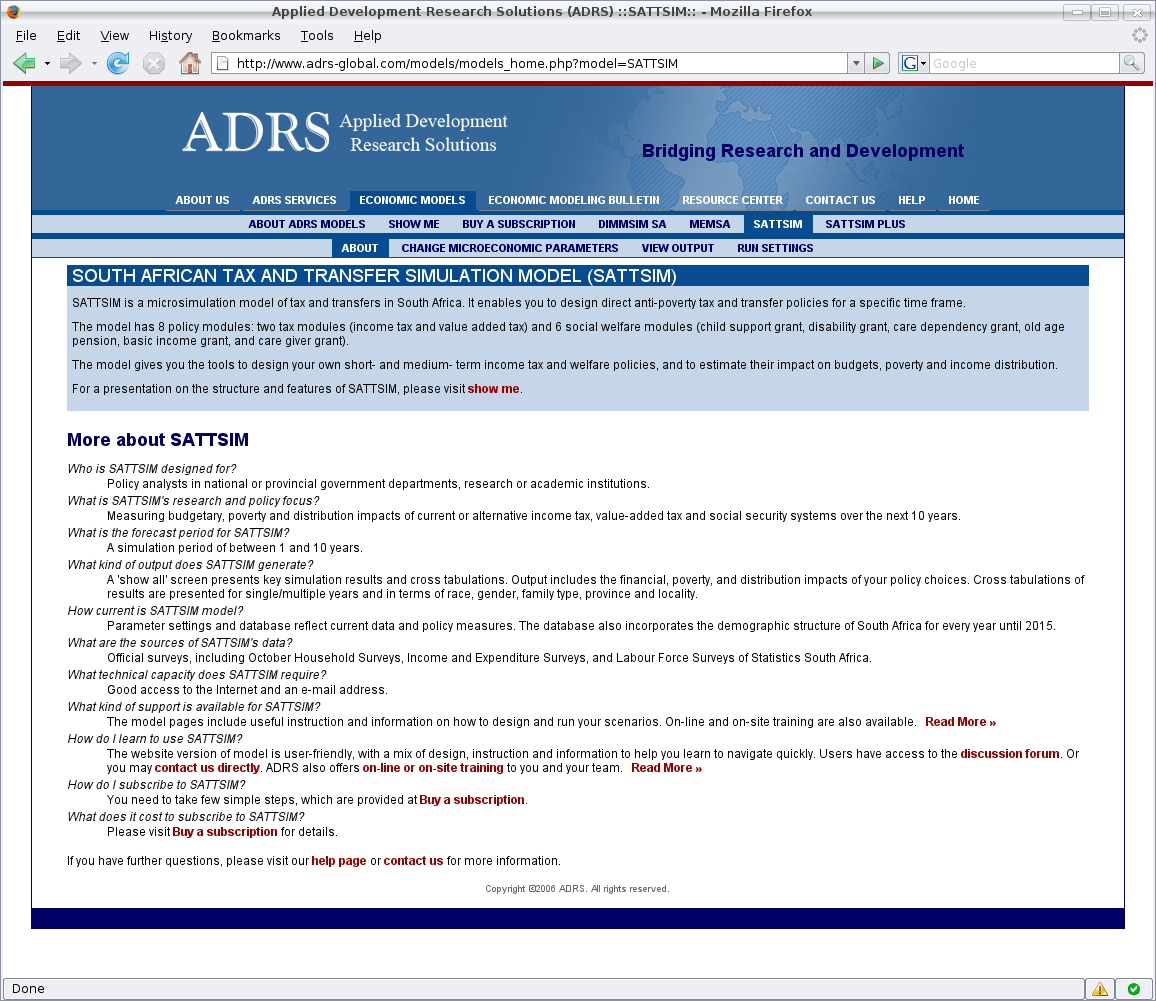
Task: Open the View Output tab
Action: click(x=677, y=248)
